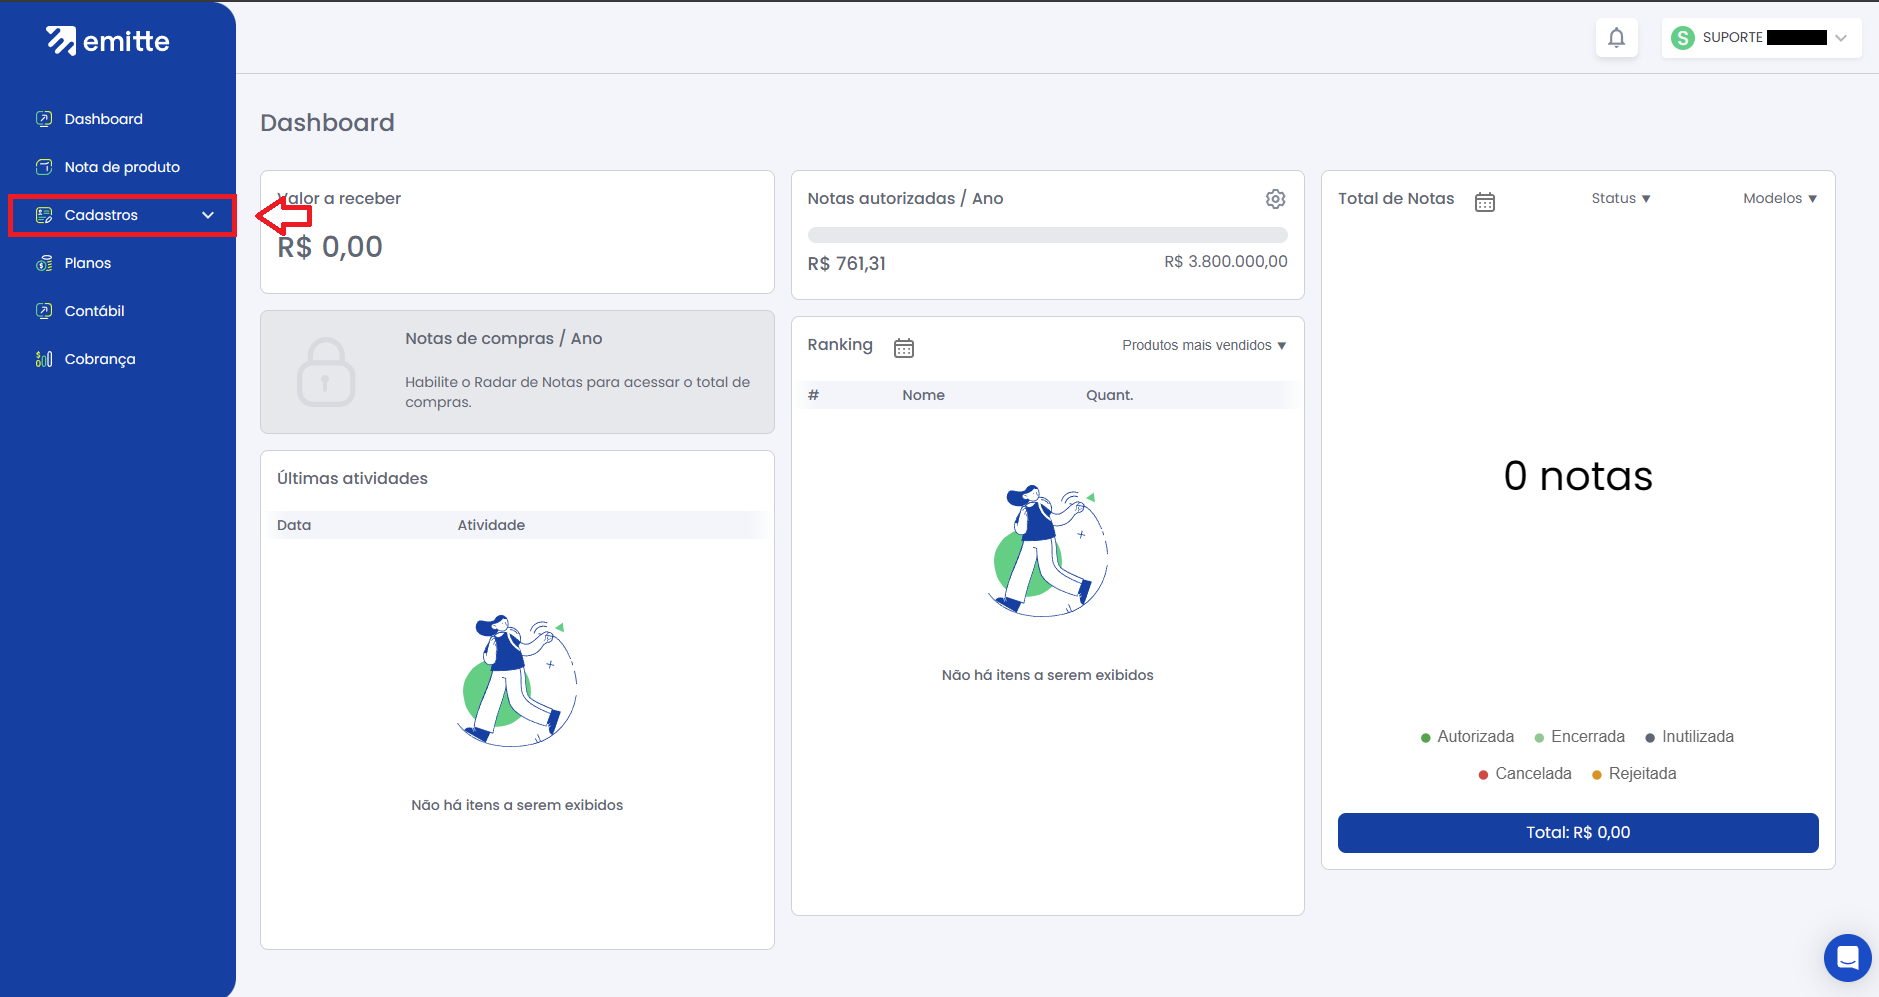Open the Modelos filter dropdown

1779,198
